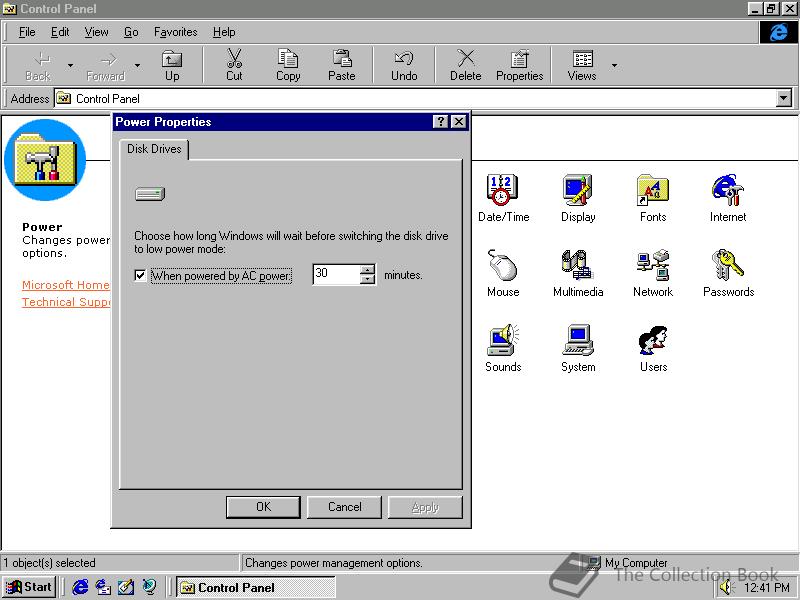The width and height of the screenshot is (800, 600).
Task: Open the Passwords control panel icon
Action: [728, 272]
